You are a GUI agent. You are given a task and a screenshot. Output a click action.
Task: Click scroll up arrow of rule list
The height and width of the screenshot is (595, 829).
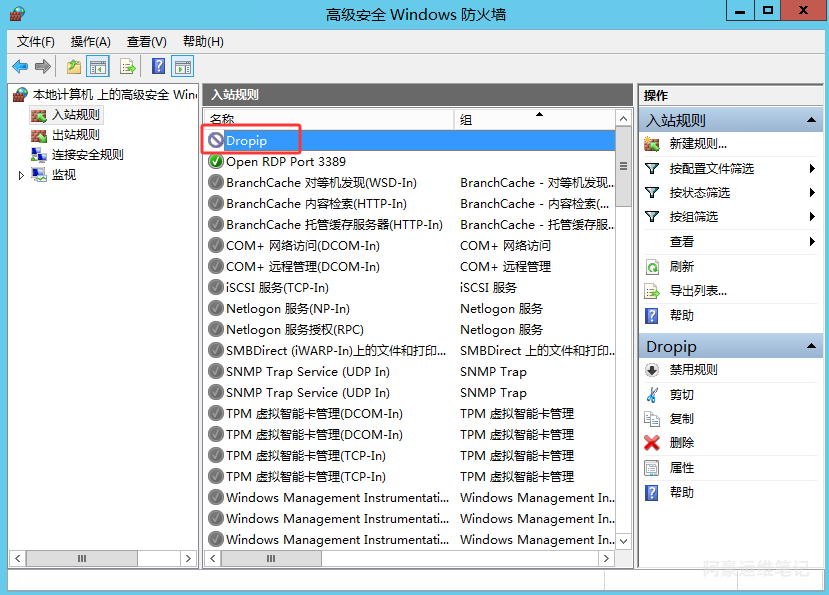coord(623,118)
